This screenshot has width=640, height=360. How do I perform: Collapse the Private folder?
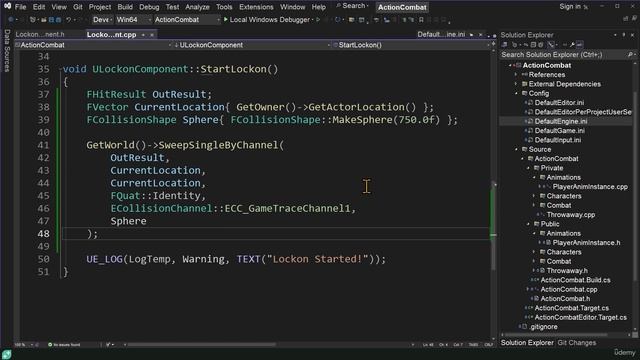[x=528, y=168]
